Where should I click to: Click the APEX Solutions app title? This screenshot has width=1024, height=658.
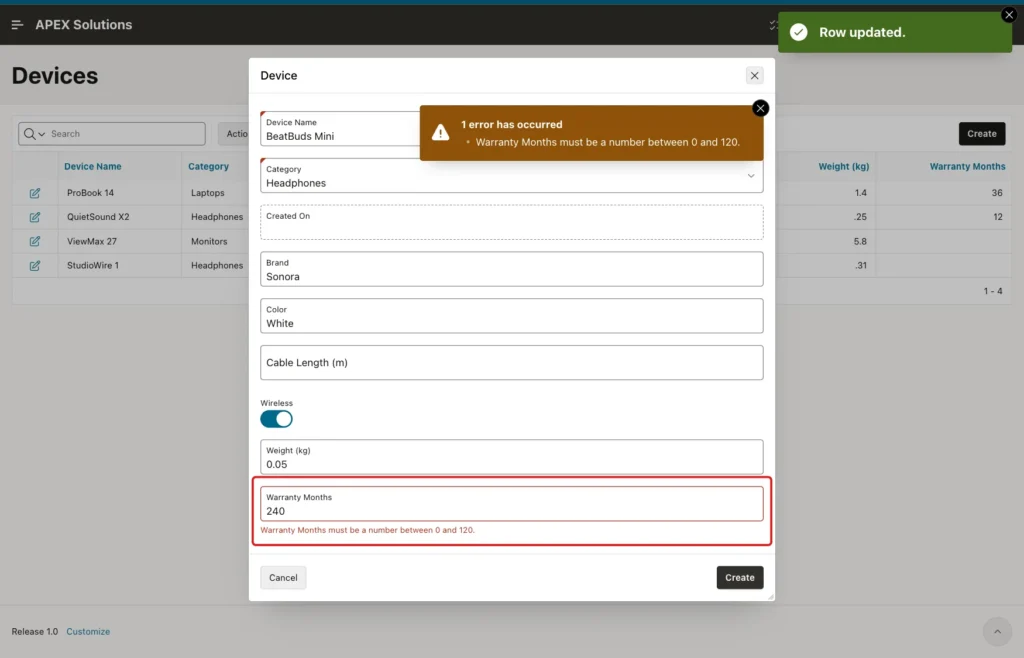(84, 25)
